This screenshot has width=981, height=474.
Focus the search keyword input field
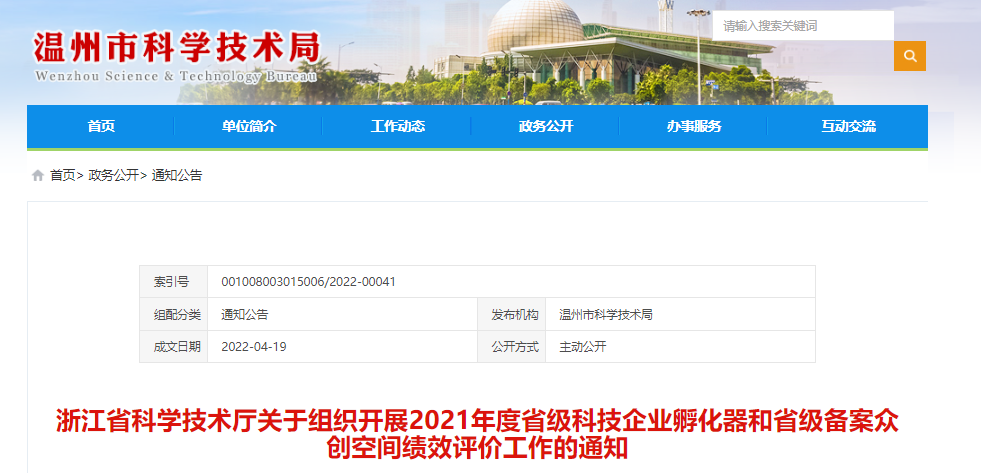(x=803, y=26)
